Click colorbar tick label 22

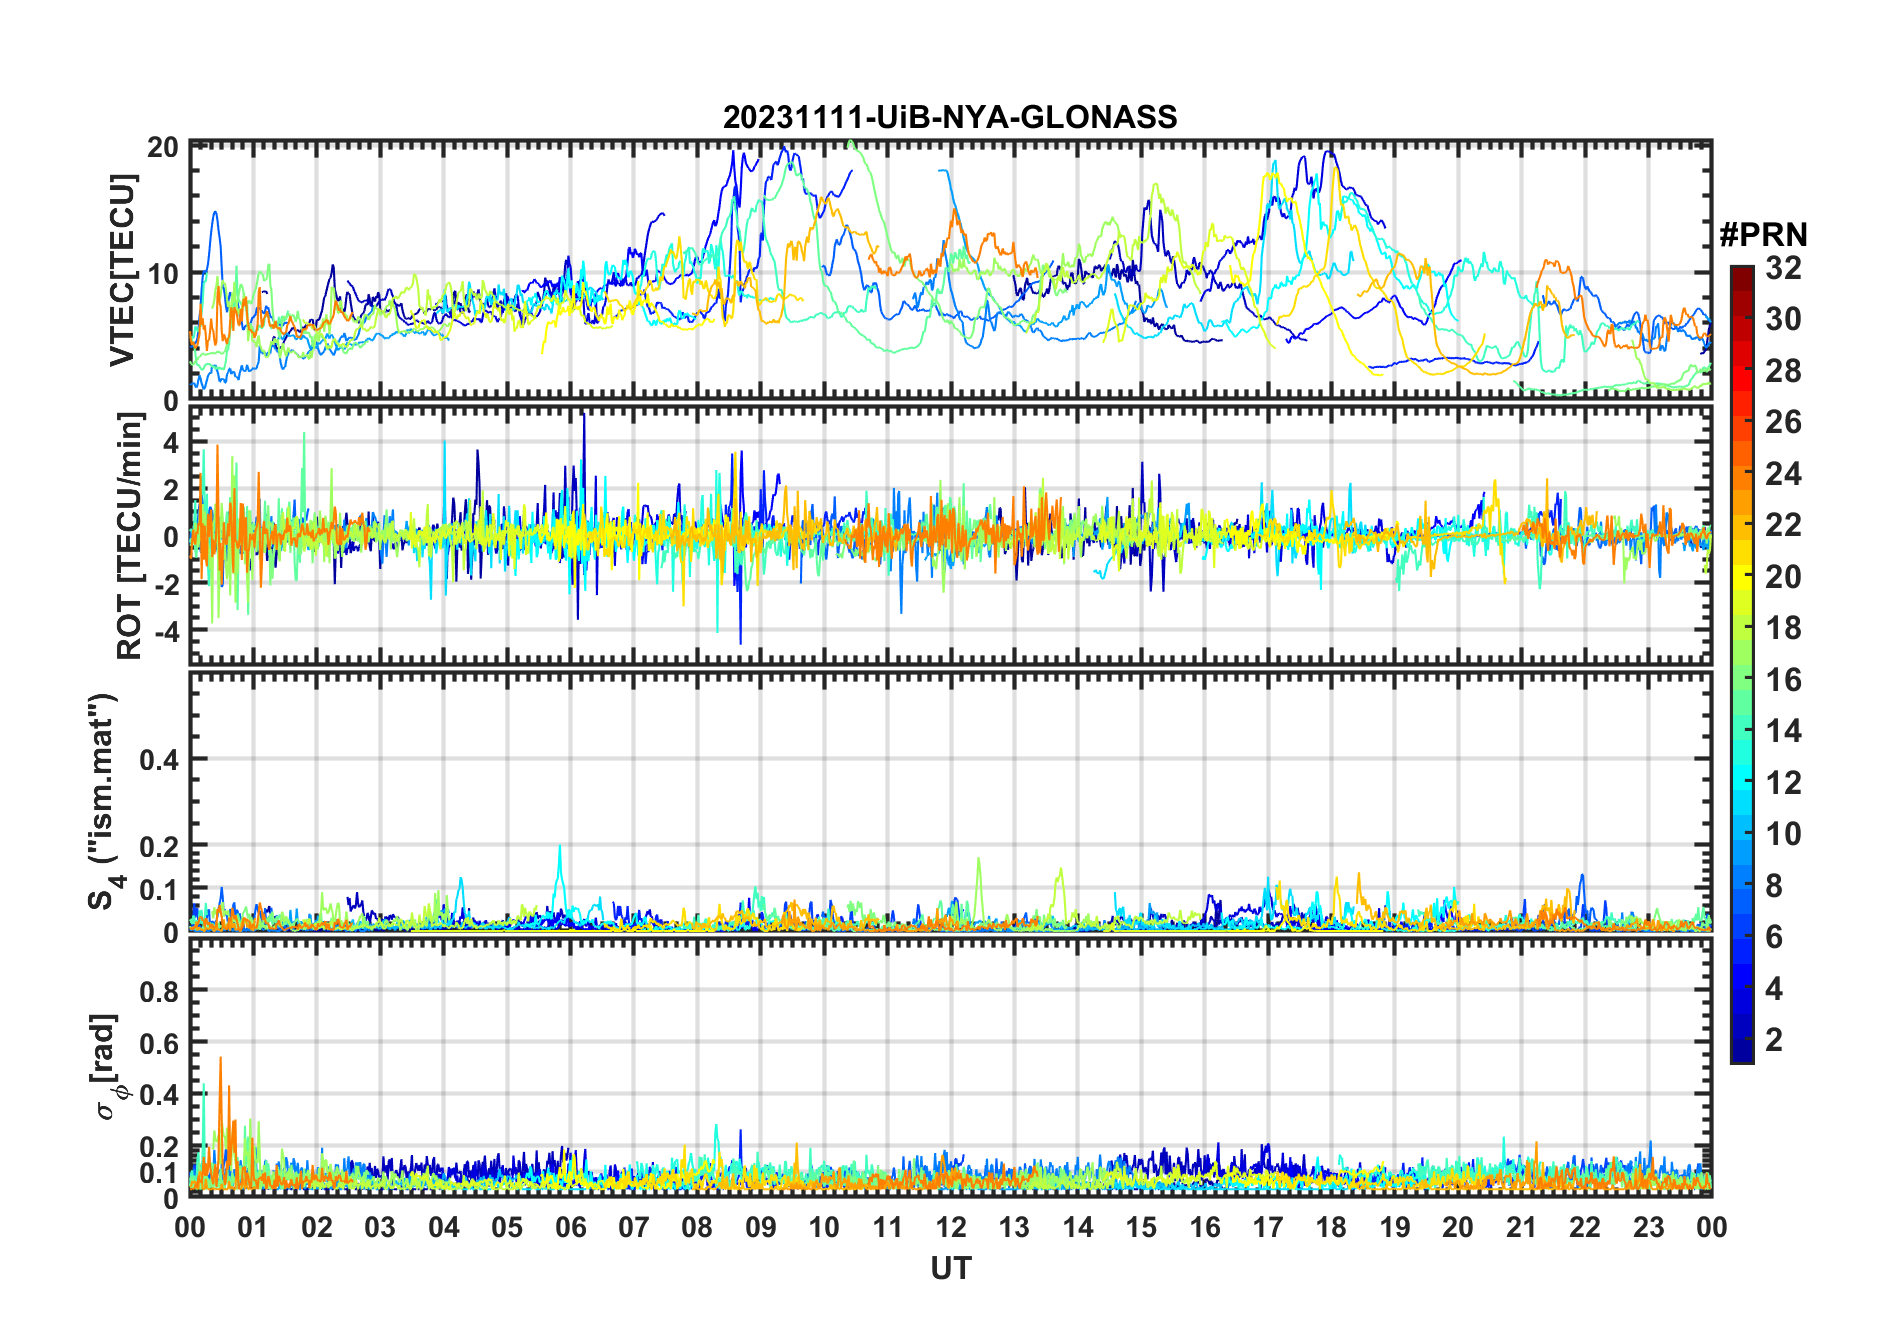1783,524
